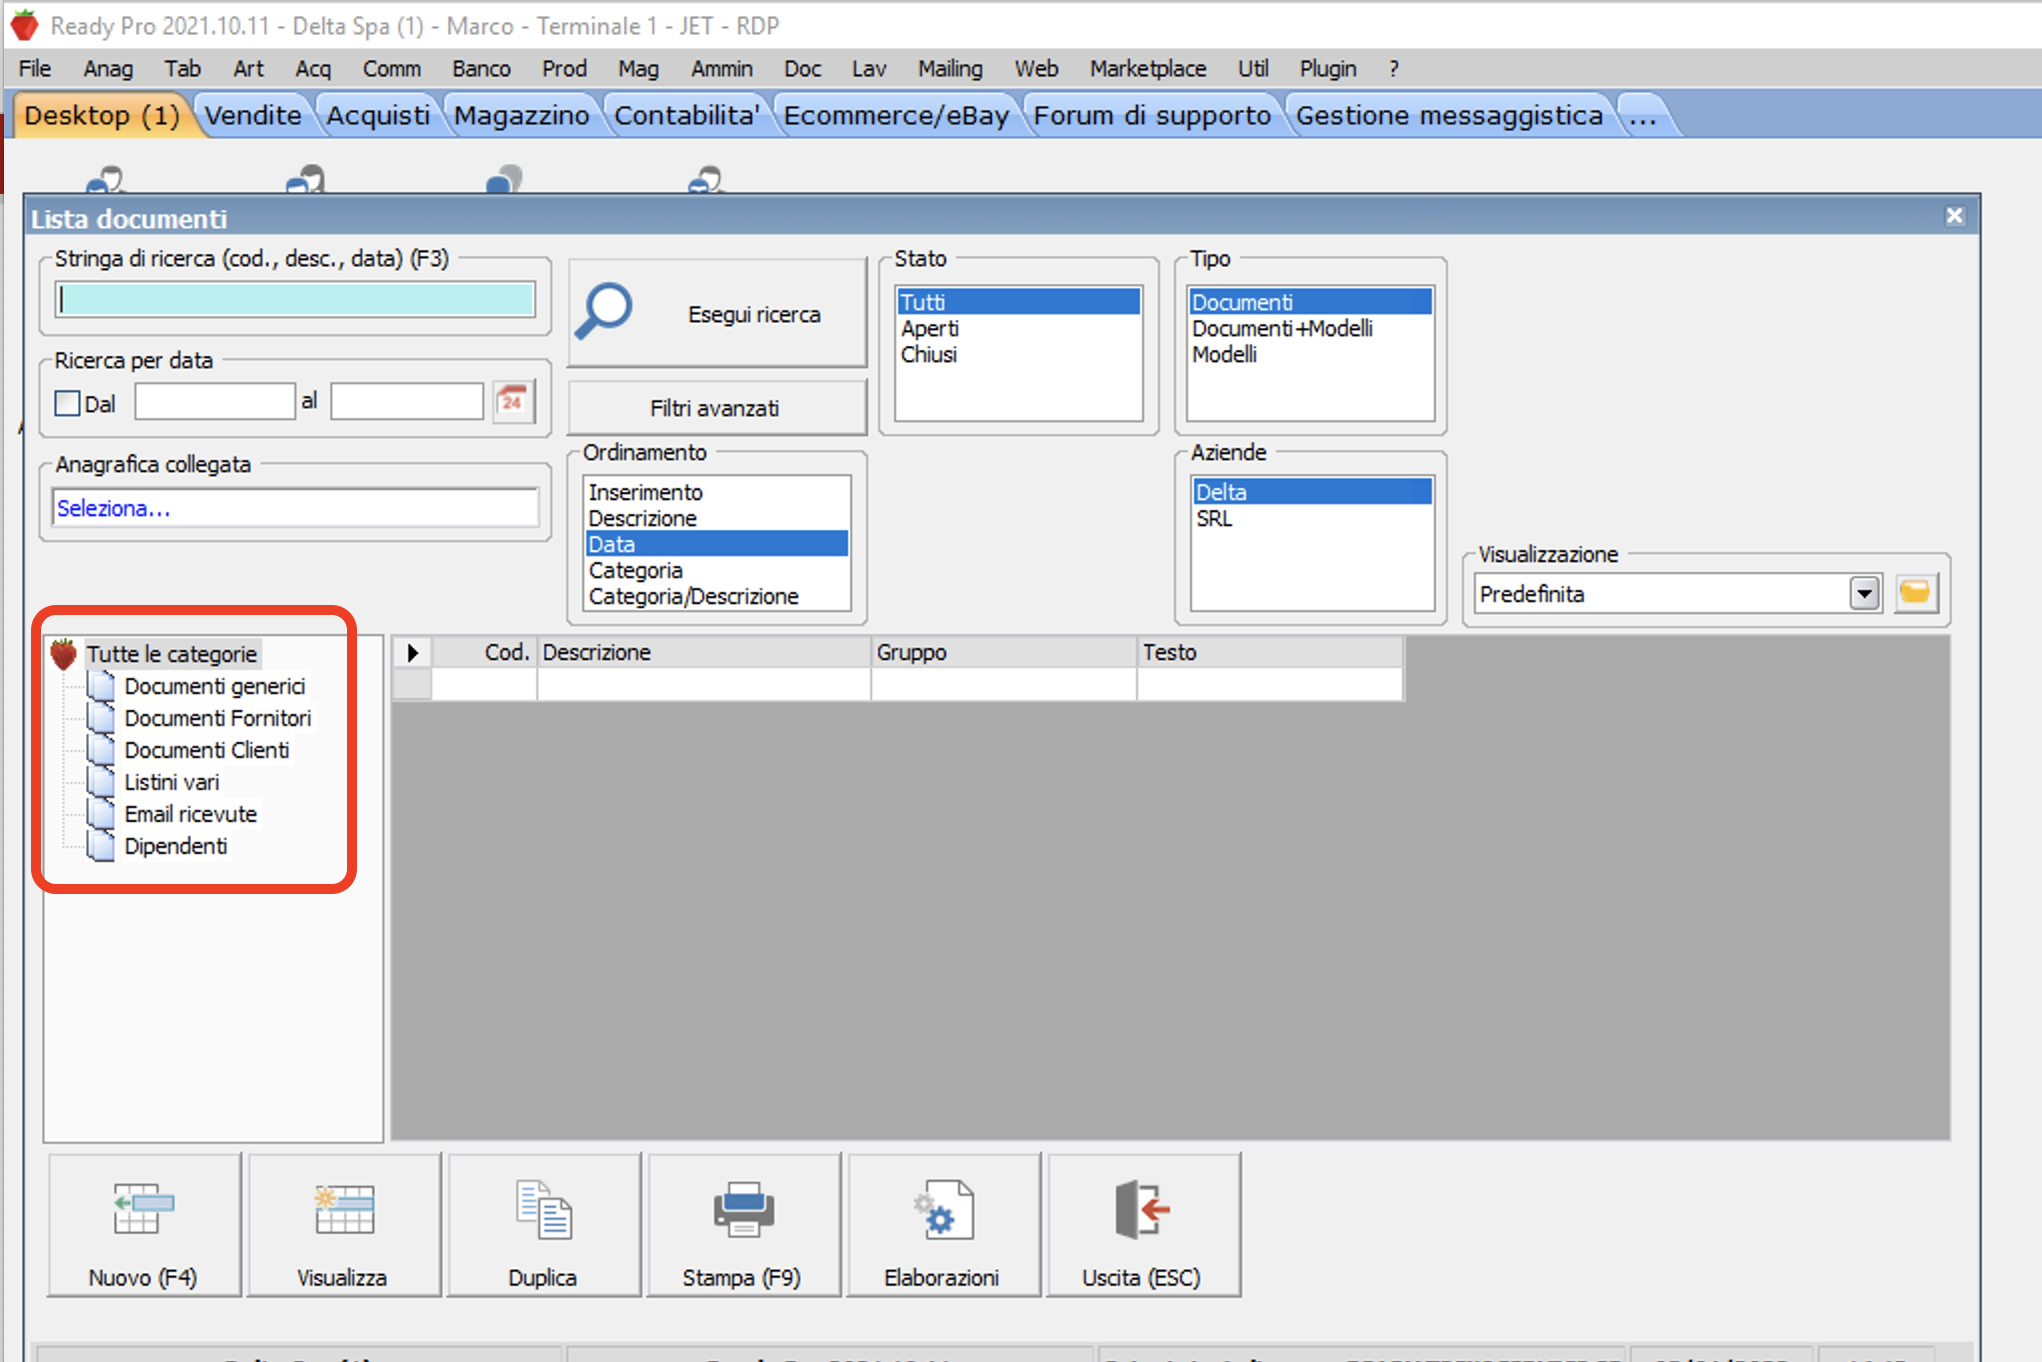The image size is (2042, 1362).
Task: Click the Email ricevute document icon
Action: click(x=101, y=814)
